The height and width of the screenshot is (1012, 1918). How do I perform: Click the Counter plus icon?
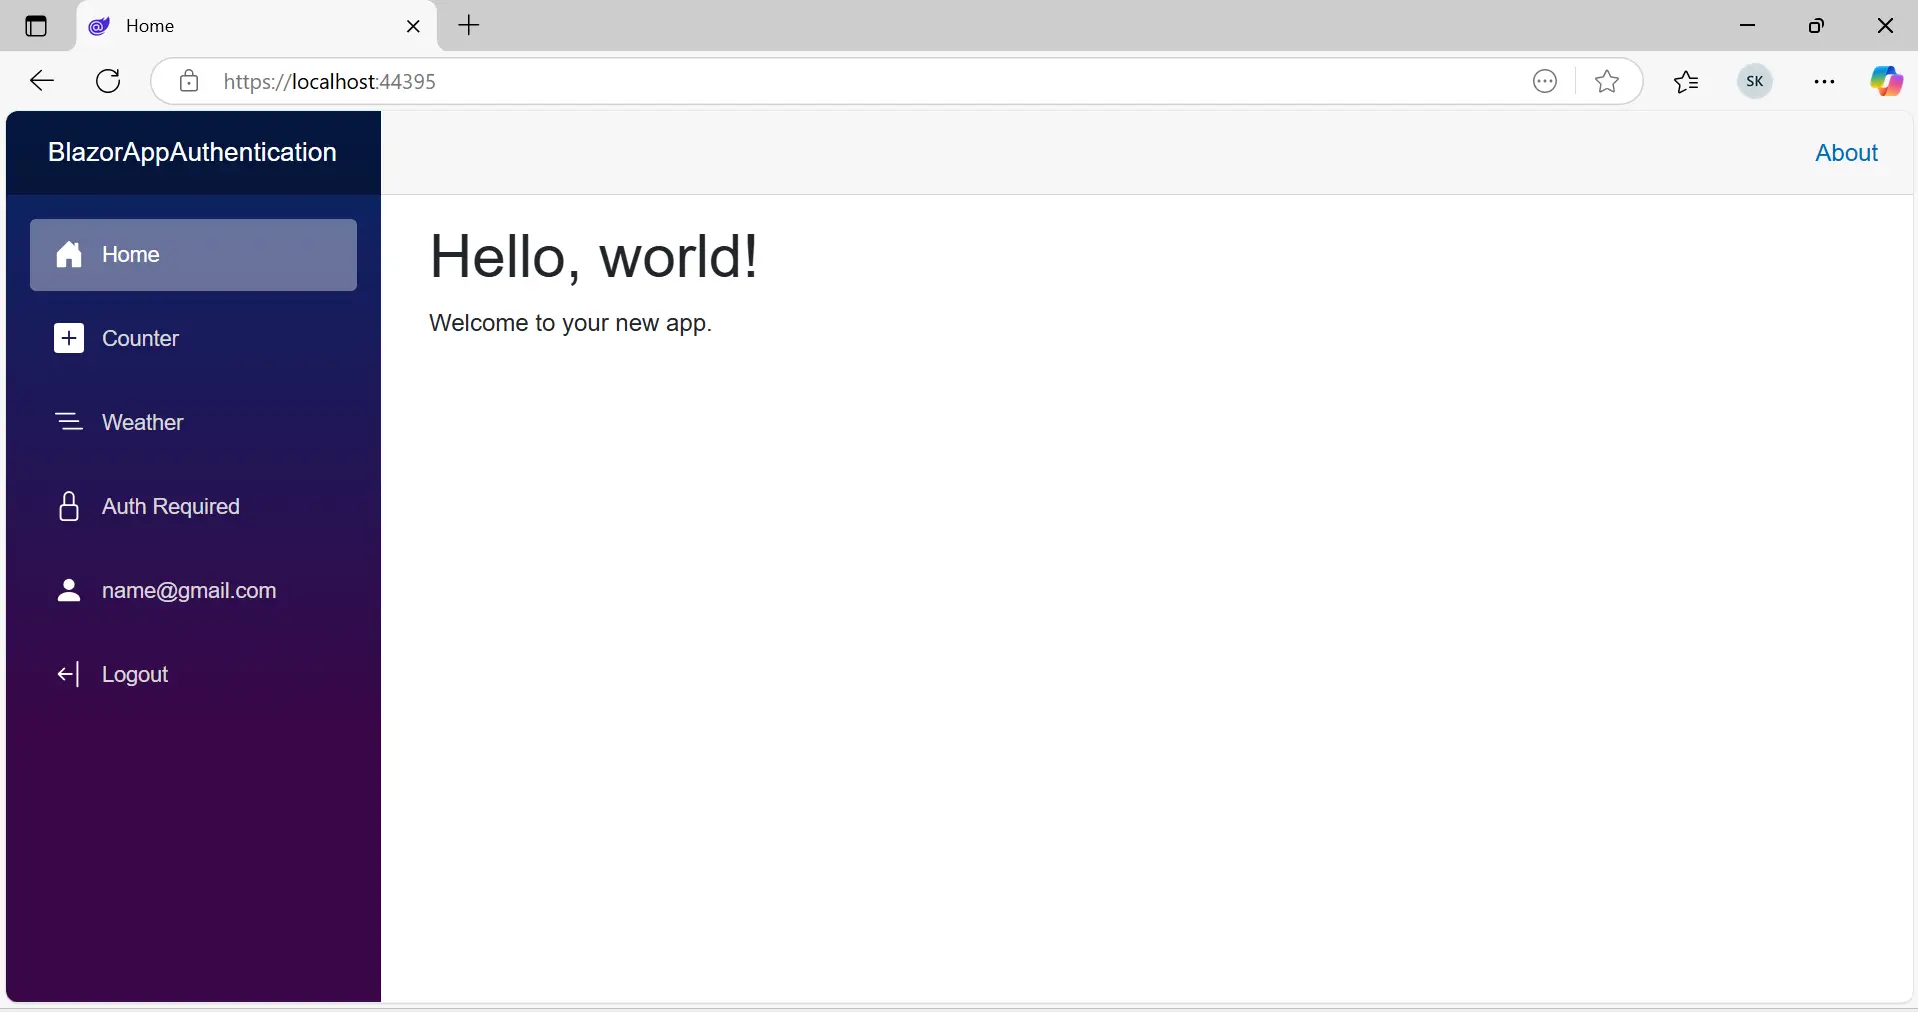coord(68,338)
